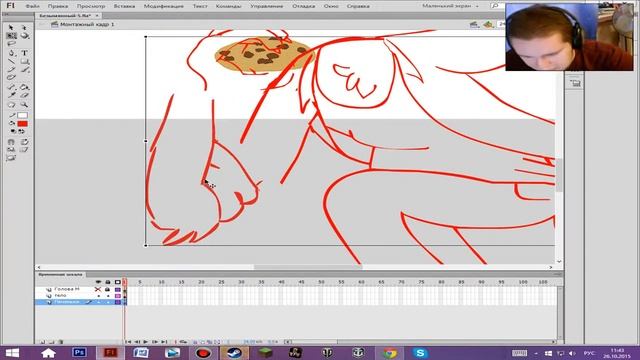Select the Free Transform tool
This screenshot has height=360, width=640.
click(x=11, y=36)
